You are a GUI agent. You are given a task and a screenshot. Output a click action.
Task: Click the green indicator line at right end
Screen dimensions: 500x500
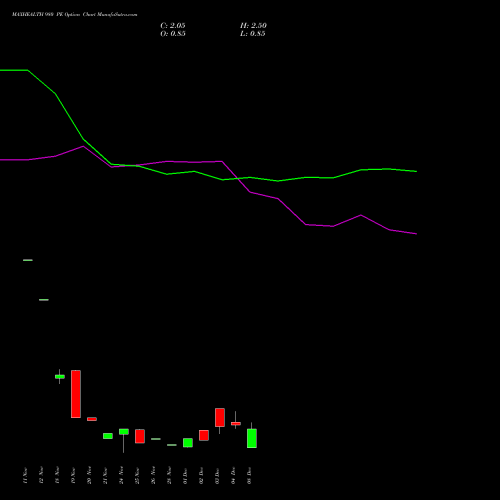415,171
